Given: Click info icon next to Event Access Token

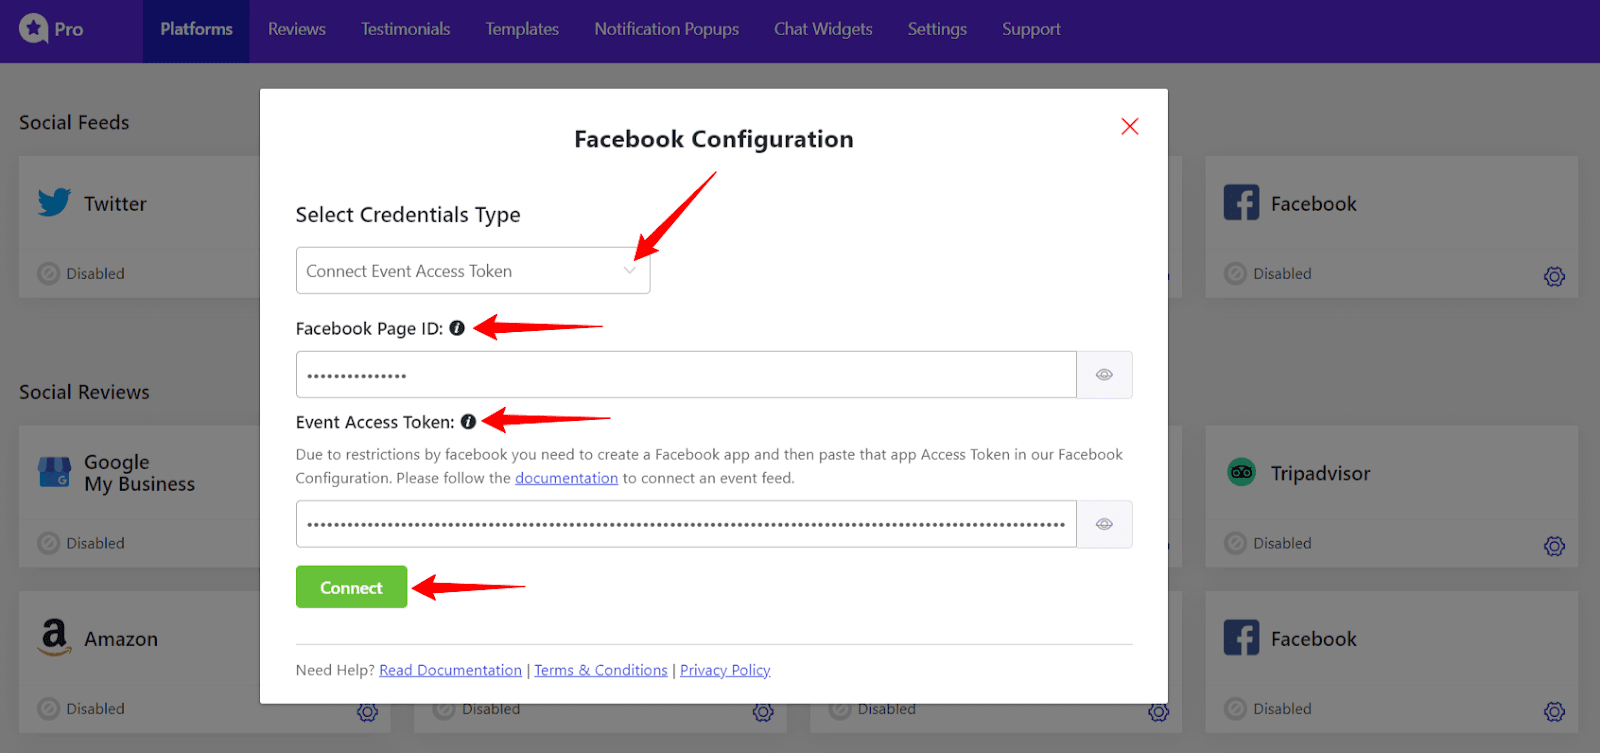Looking at the screenshot, I should [468, 422].
